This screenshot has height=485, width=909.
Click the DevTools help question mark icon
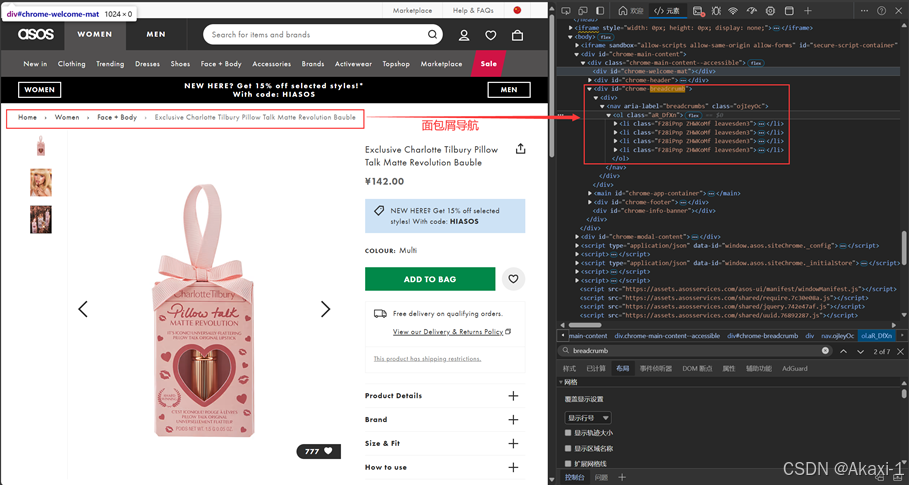click(881, 10)
